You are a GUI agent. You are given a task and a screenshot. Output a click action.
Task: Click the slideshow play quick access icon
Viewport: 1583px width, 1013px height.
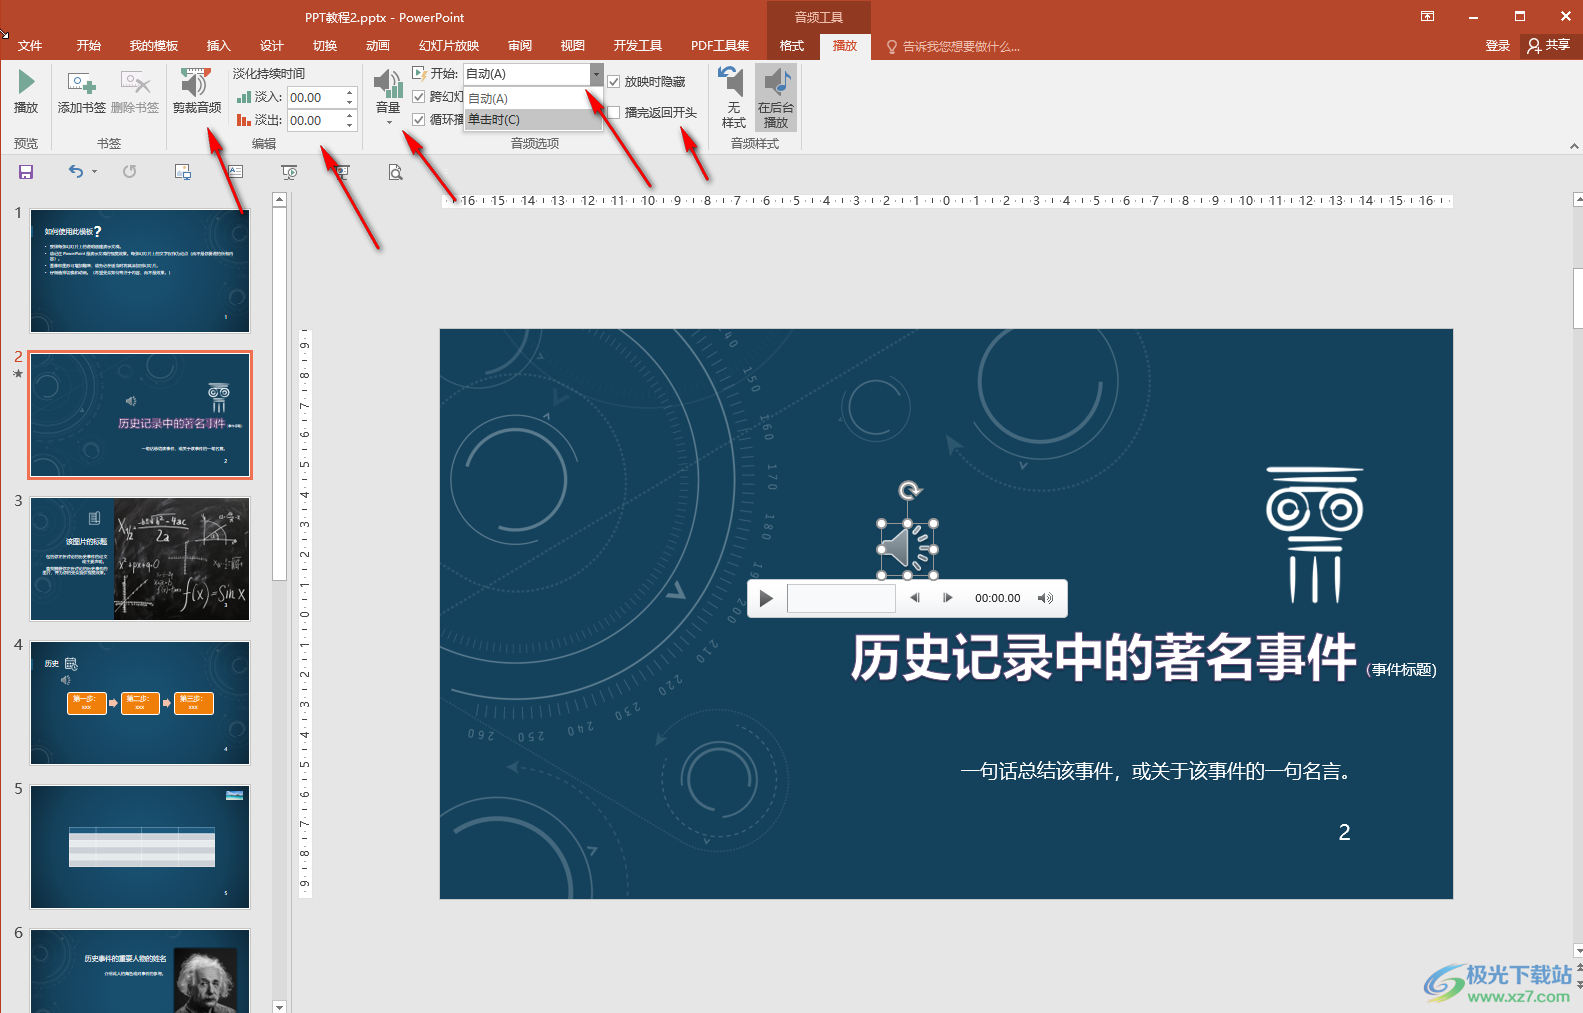[289, 172]
